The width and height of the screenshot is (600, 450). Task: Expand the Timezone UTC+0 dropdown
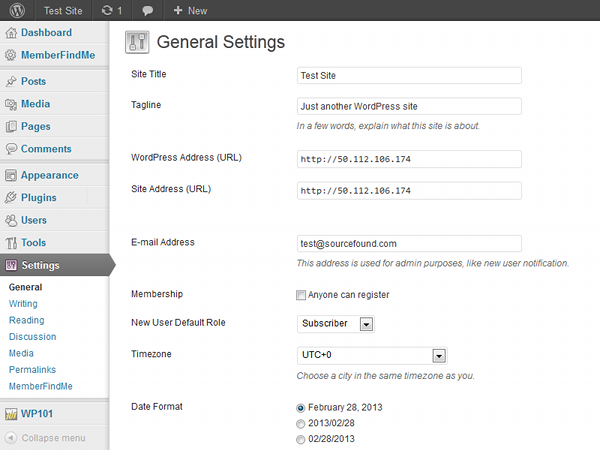[x=372, y=355]
